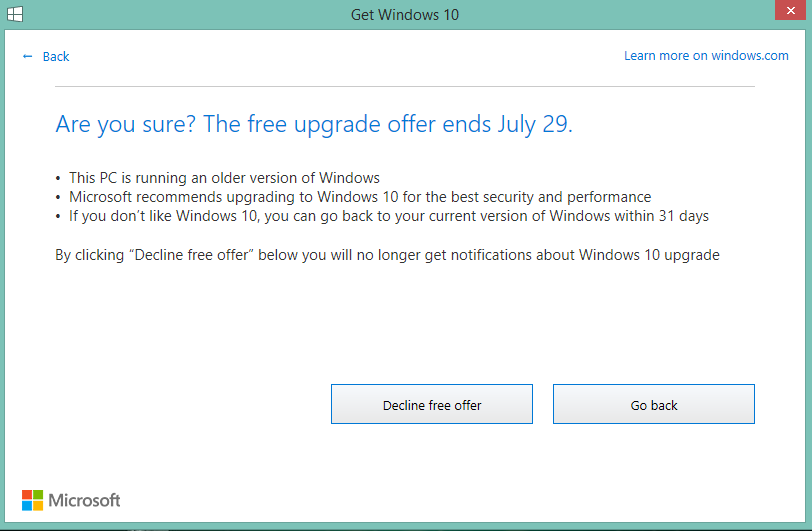Click the Get Windows 10 title text
The width and height of the screenshot is (812, 531).
pos(405,15)
